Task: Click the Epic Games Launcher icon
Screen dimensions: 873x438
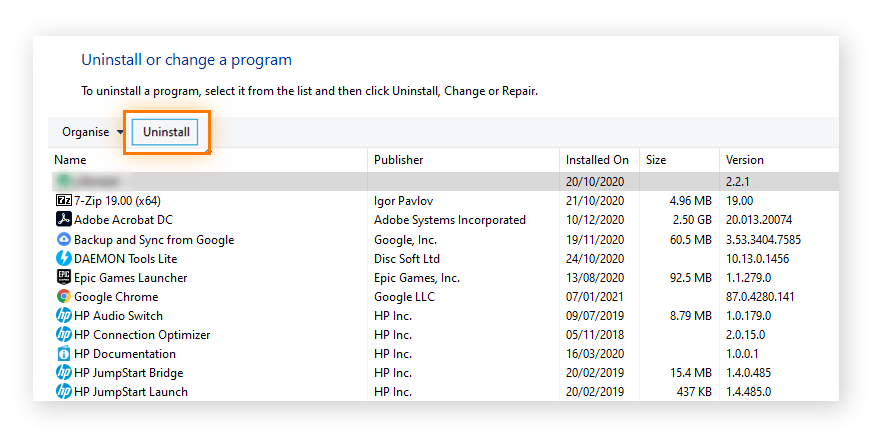Action: click(x=63, y=278)
